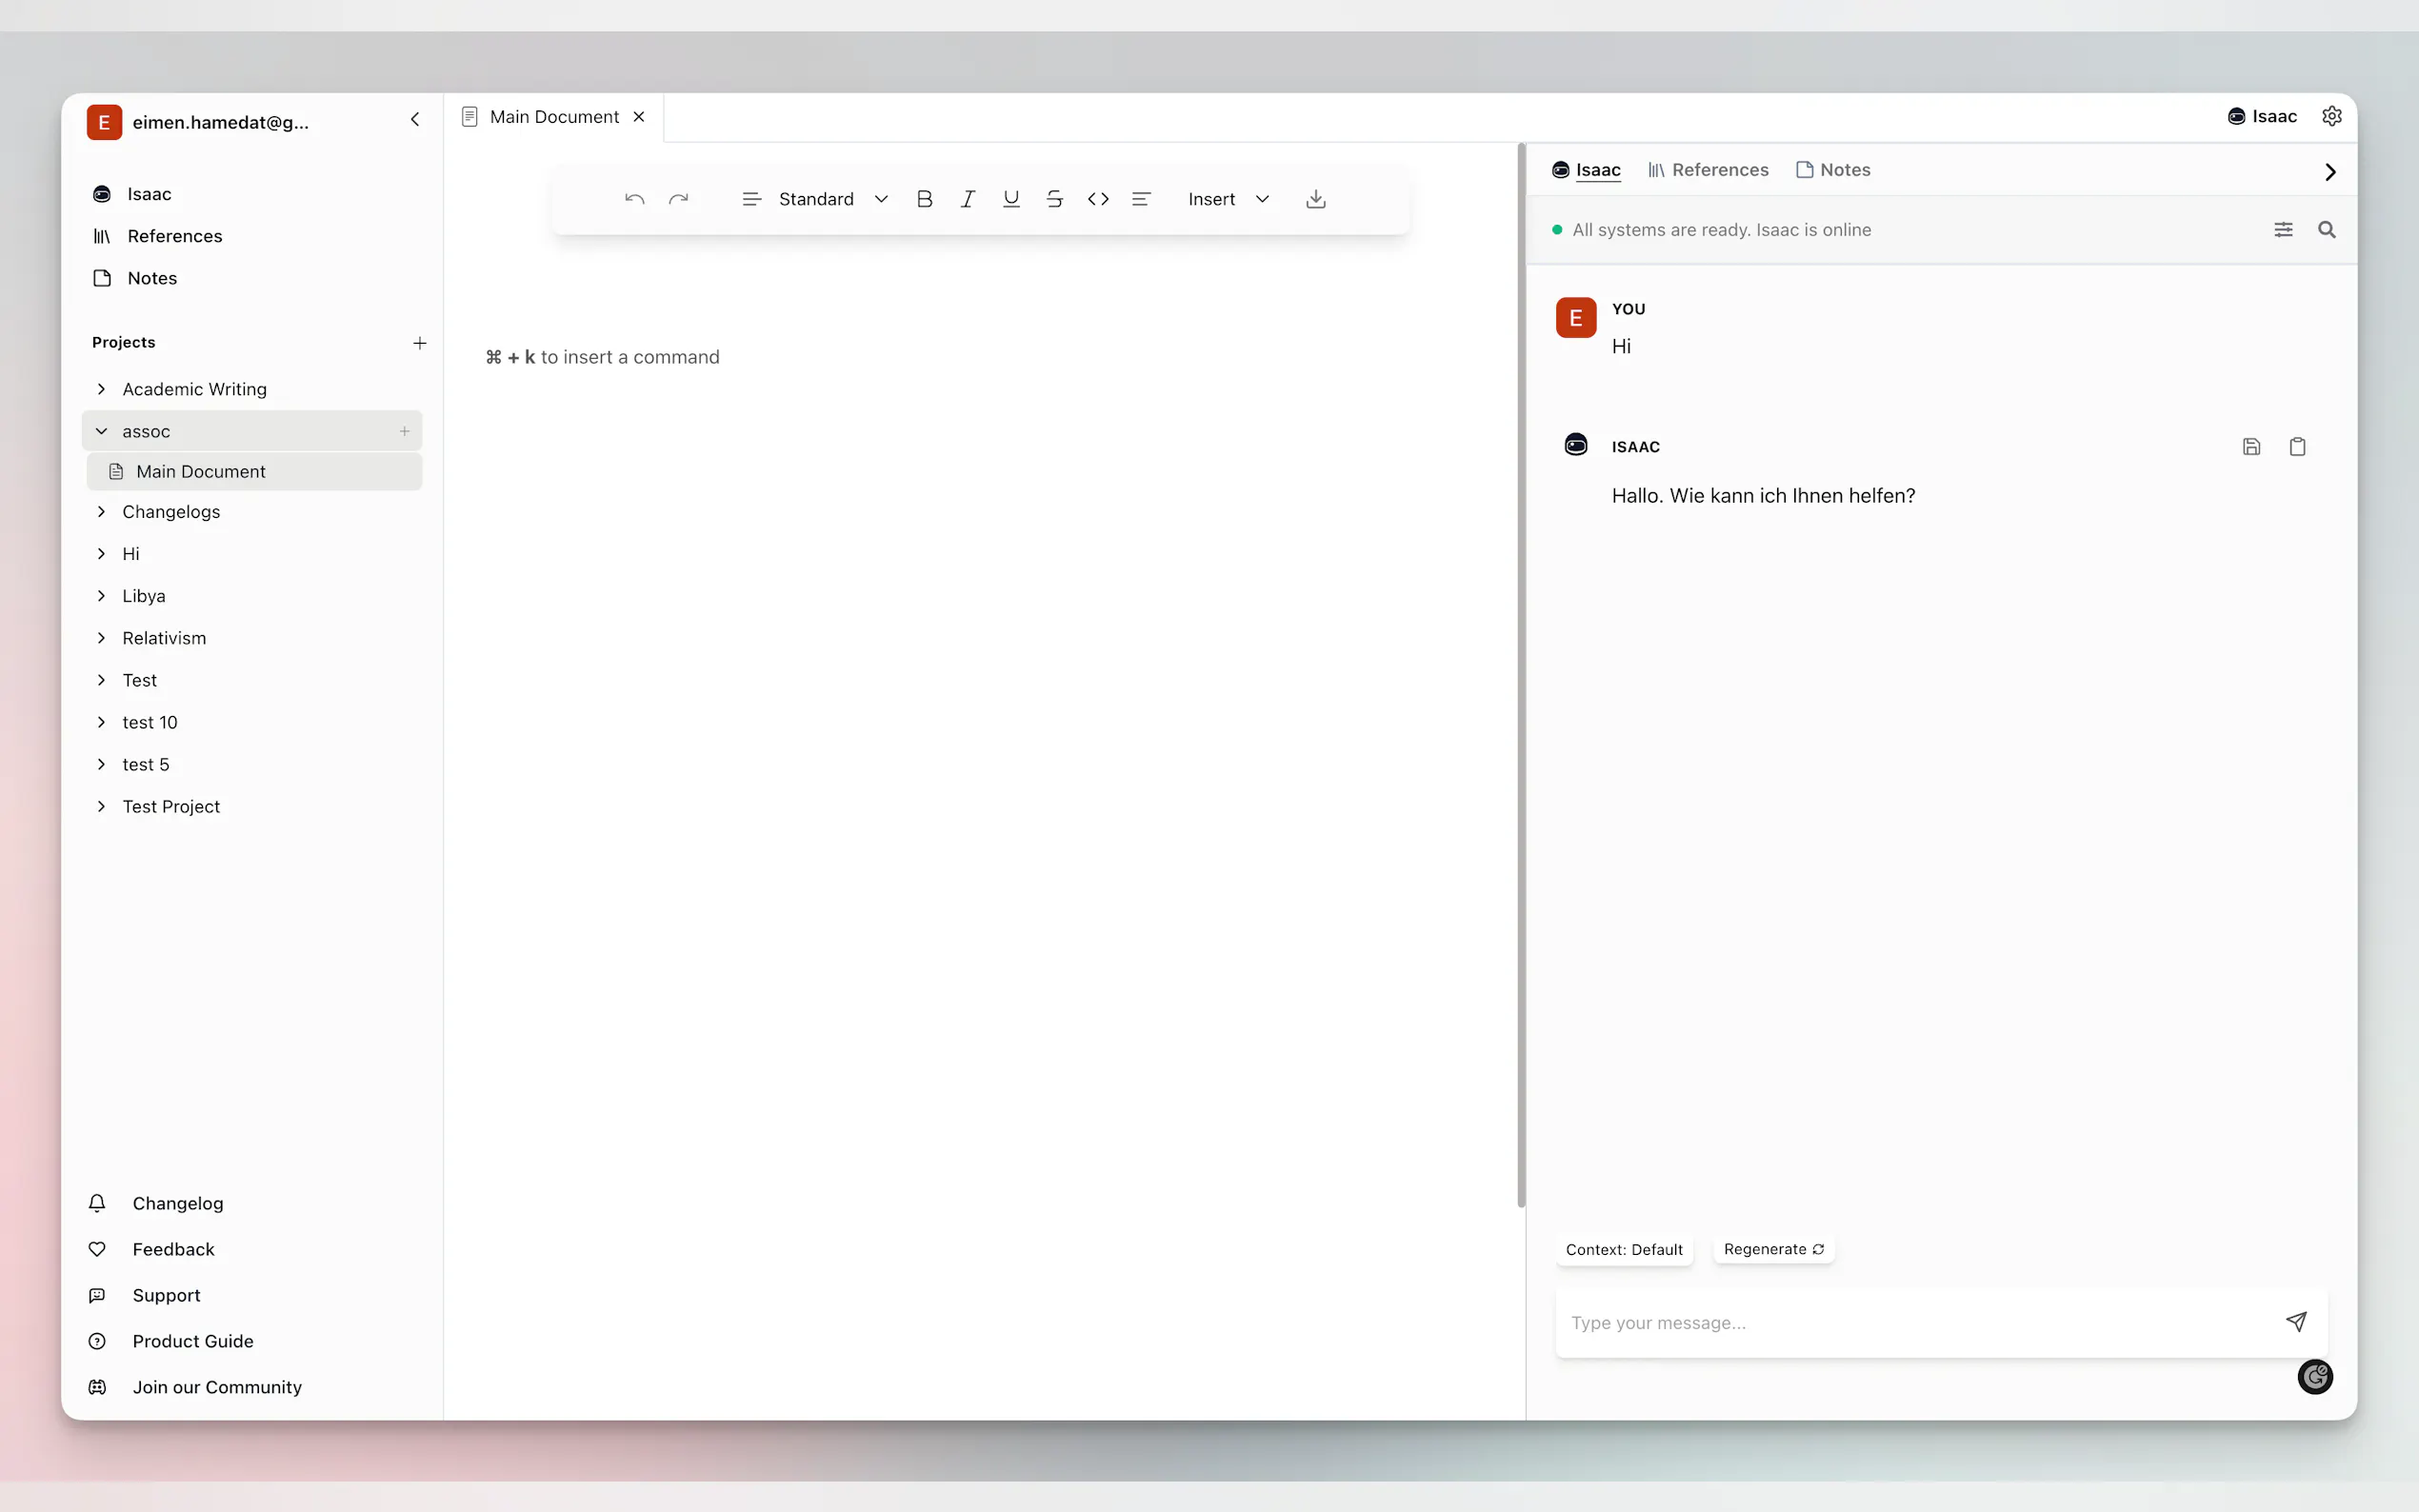Image resolution: width=2419 pixels, height=1512 pixels.
Task: Click the Regenerate button
Action: pyautogui.click(x=1773, y=1249)
